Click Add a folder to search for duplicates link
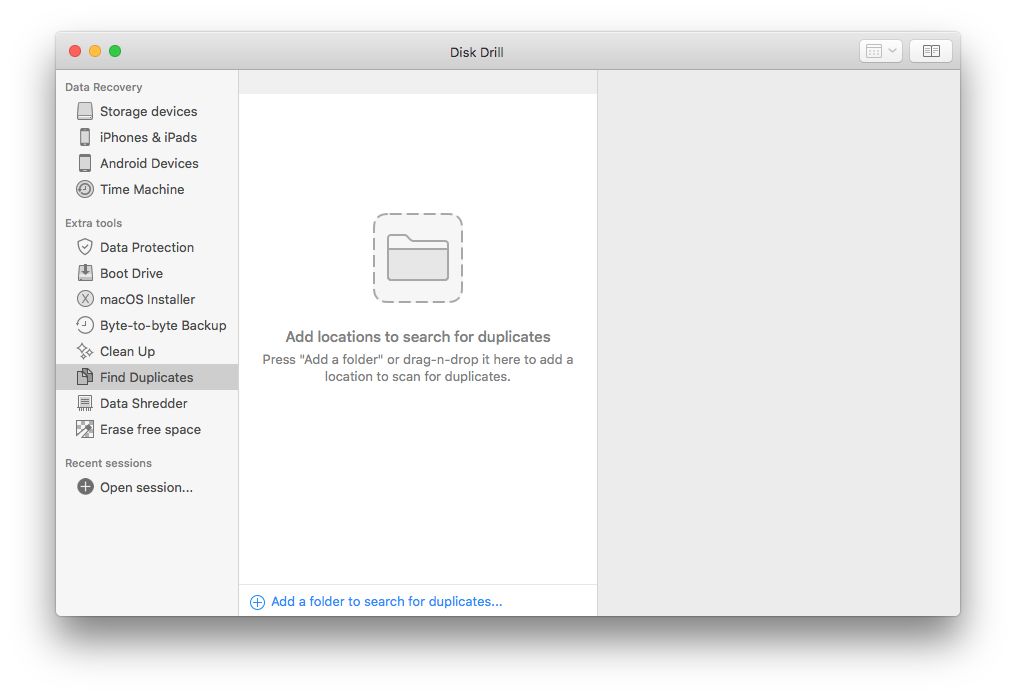Image resolution: width=1016 pixels, height=696 pixels. point(386,601)
